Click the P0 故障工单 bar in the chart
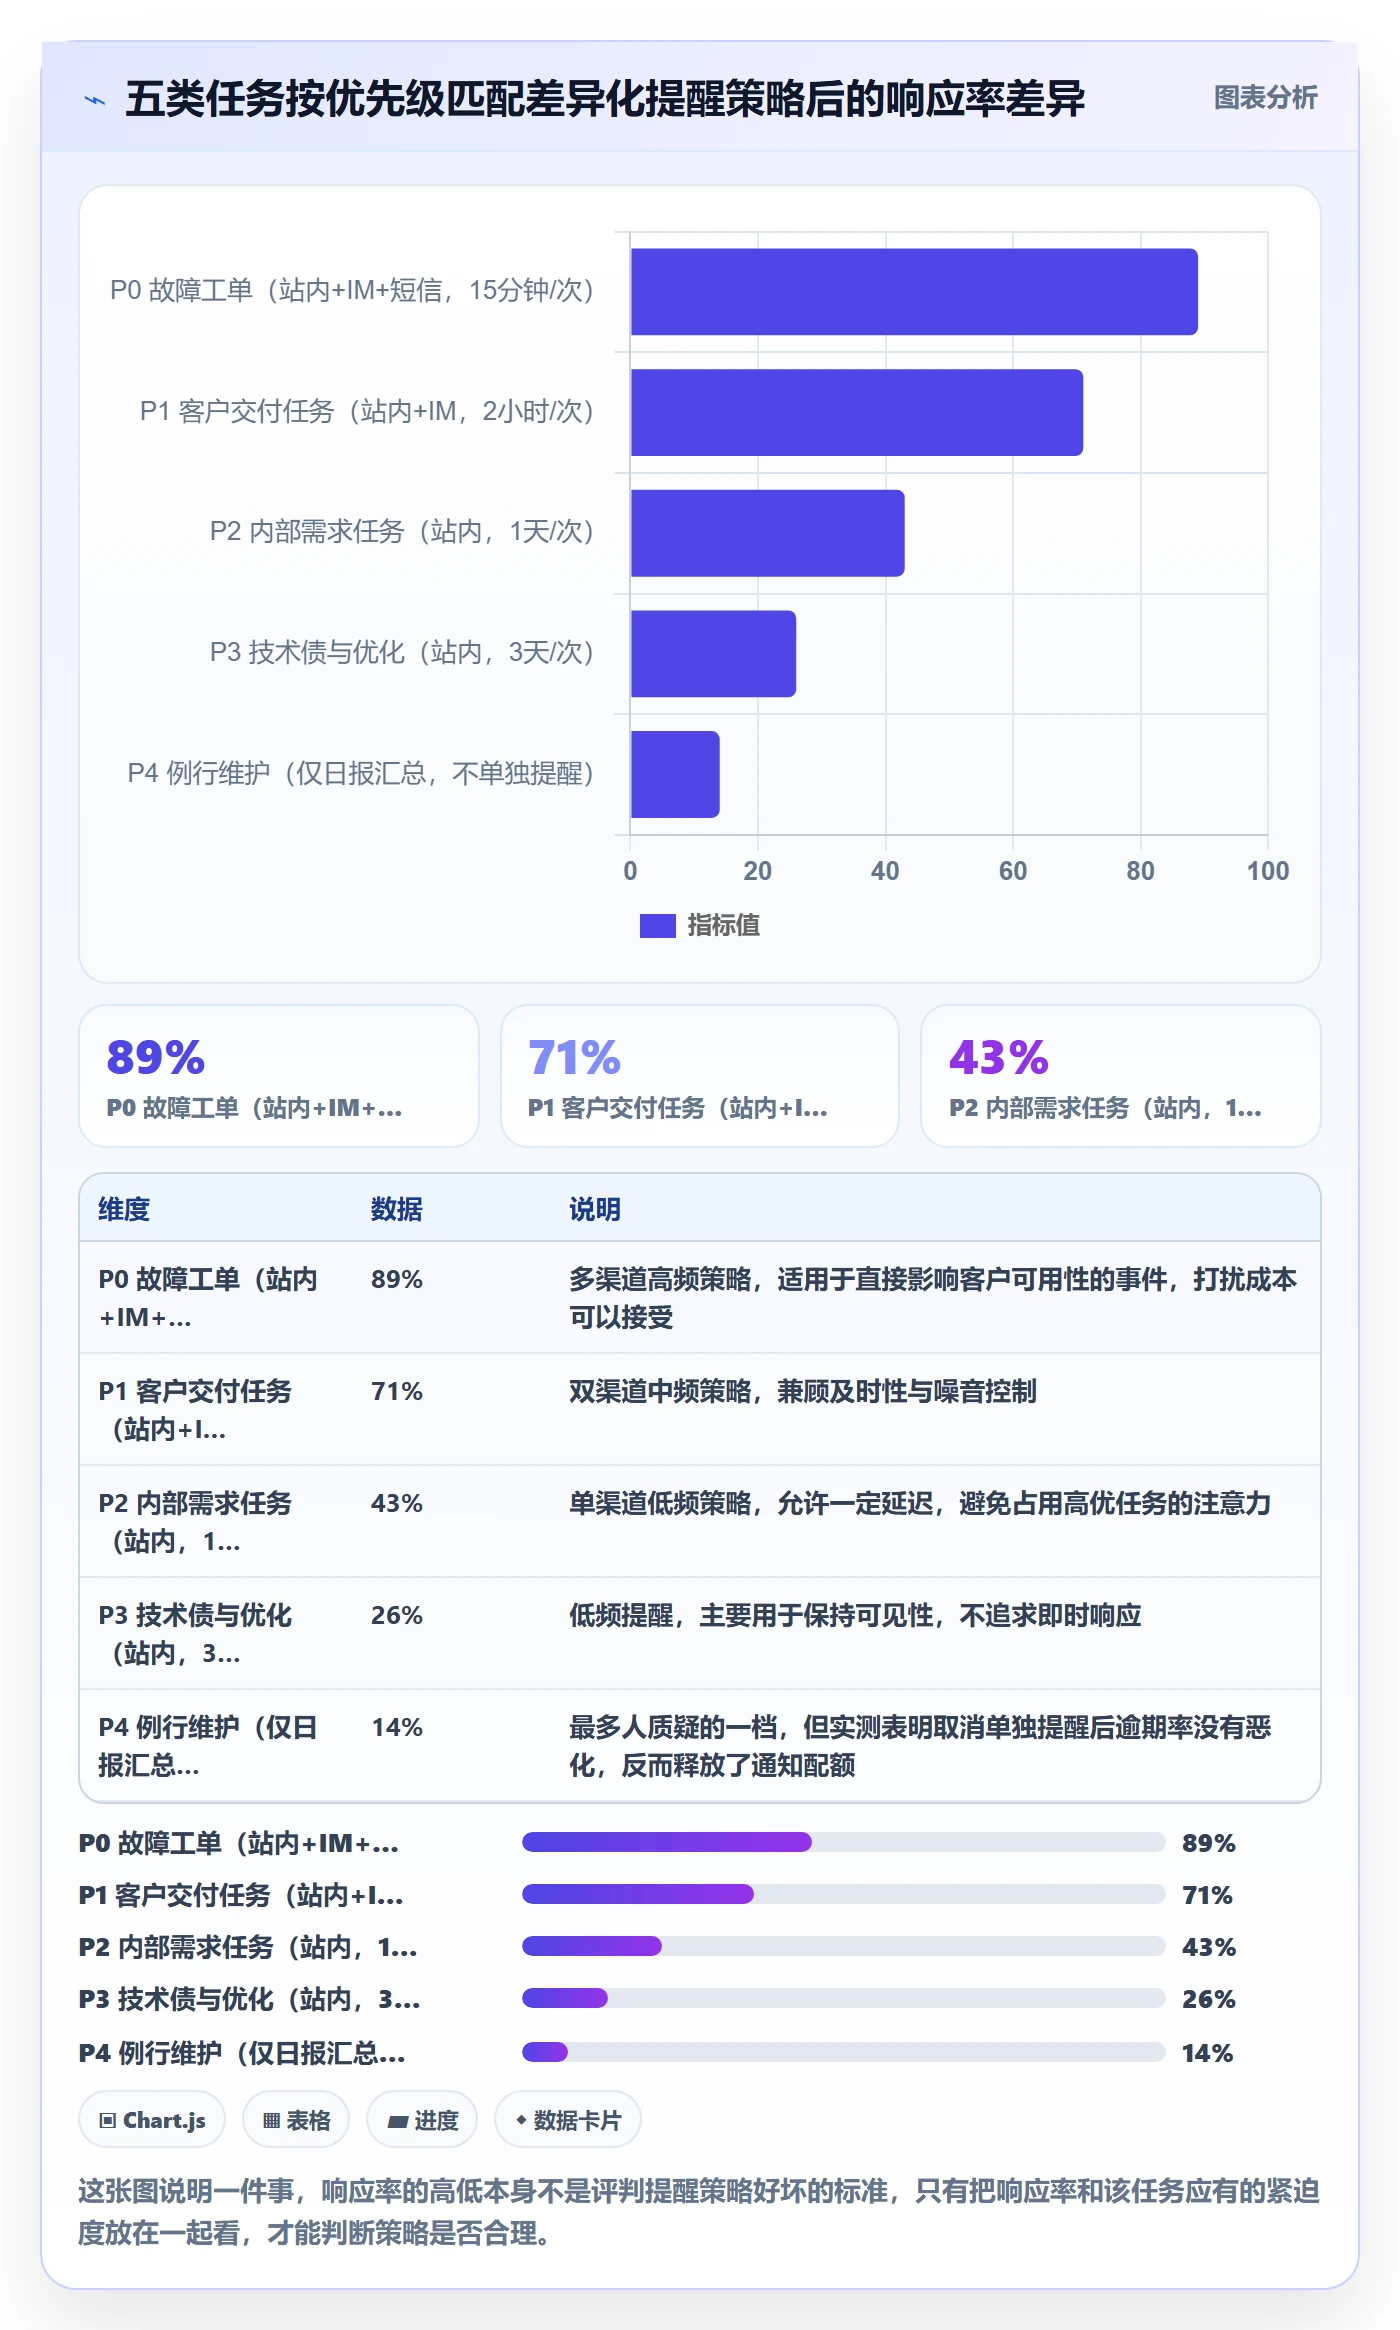This screenshot has width=1400, height=2330. pyautogui.click(x=914, y=292)
